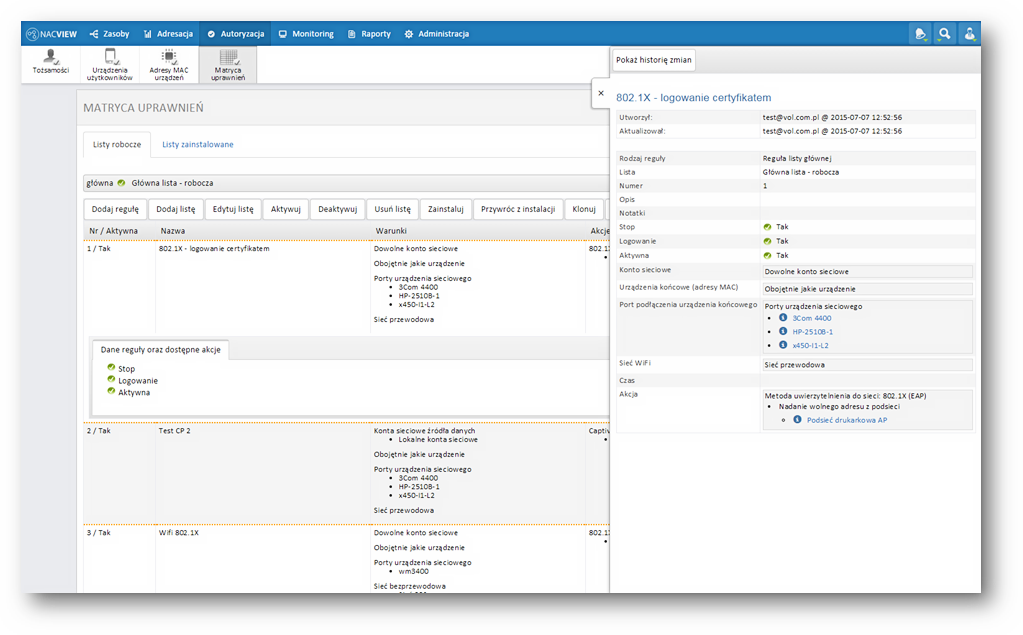Open the HP-2510B-1 link in details

tap(812, 332)
